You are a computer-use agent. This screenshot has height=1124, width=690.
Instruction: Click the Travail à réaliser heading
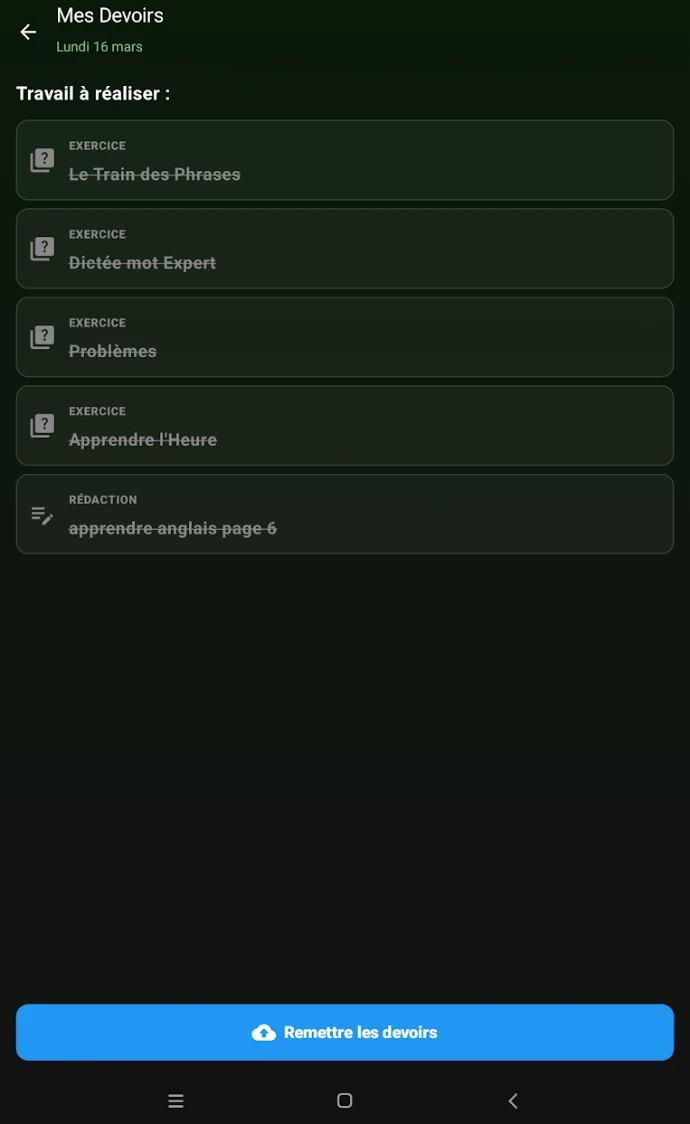[93, 93]
